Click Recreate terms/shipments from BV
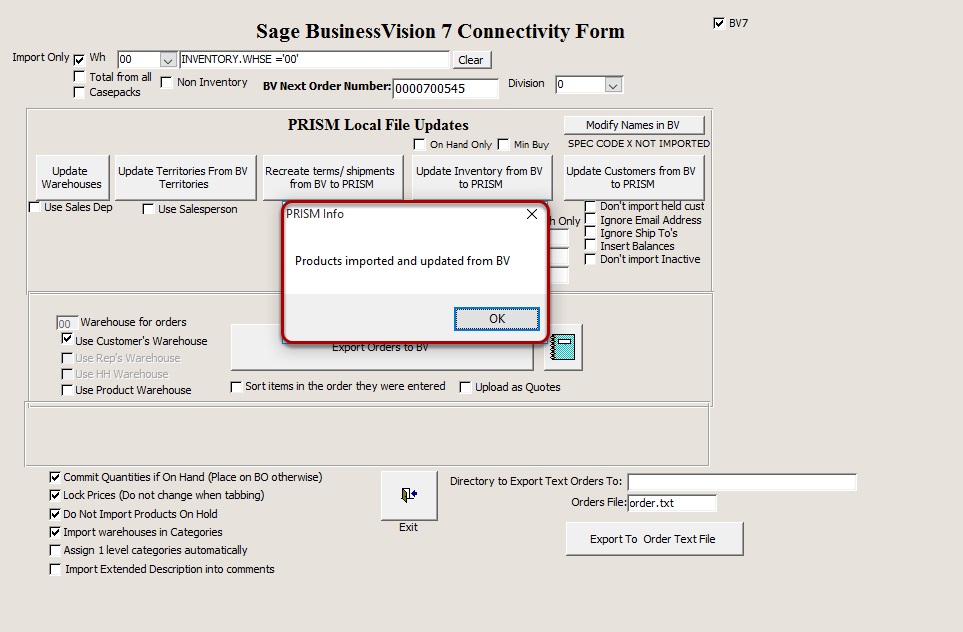Screen dimensions: 963x632 click(332, 178)
